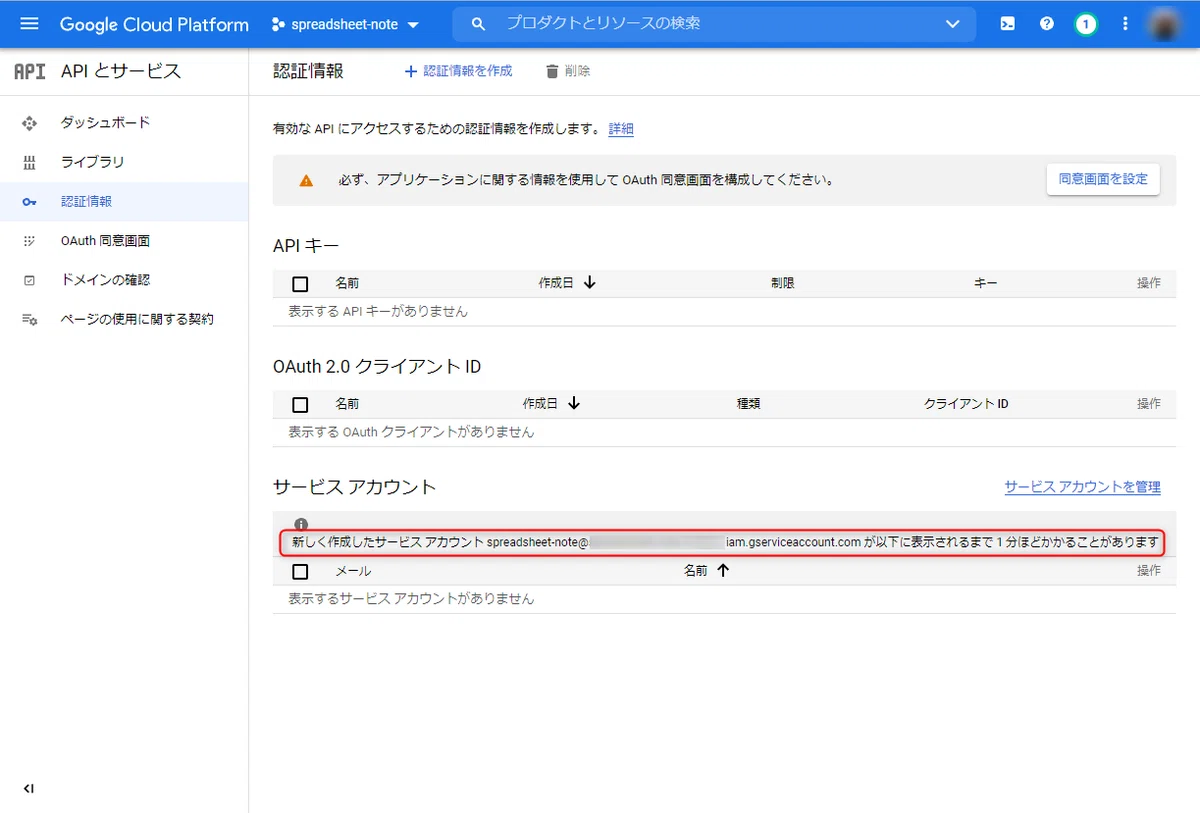The image size is (1200, 813).
Task: Toggle the service accounts select-all checkbox
Action: tap(300, 572)
